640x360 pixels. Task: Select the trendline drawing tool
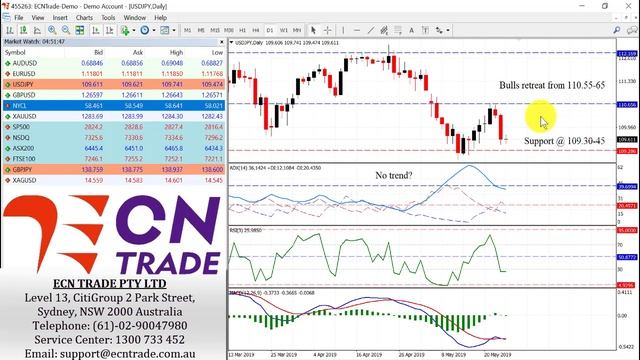371,30
